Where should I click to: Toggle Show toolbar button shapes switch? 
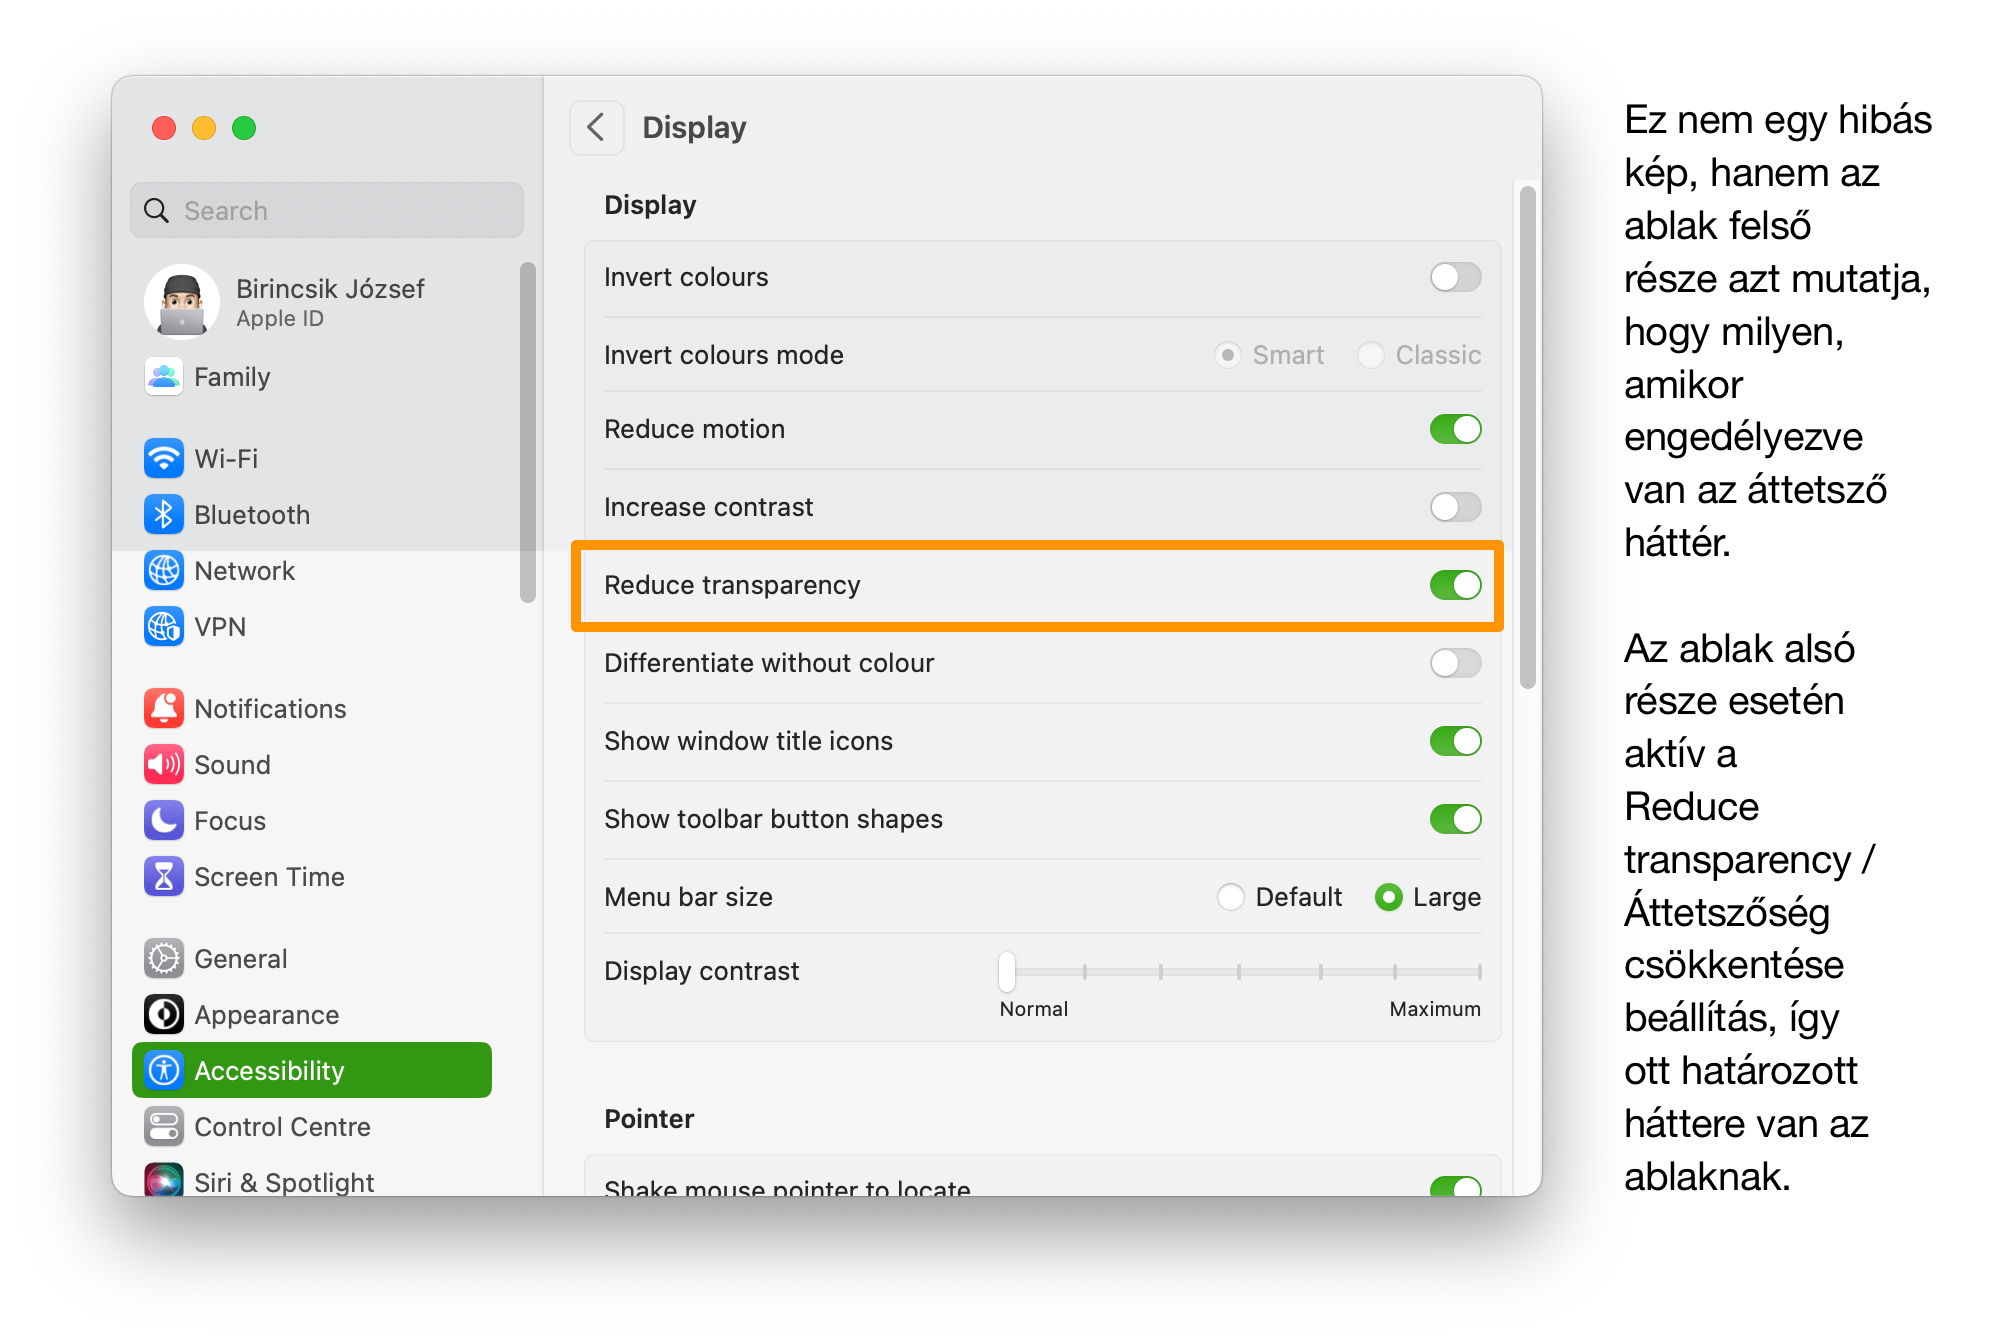[1455, 819]
